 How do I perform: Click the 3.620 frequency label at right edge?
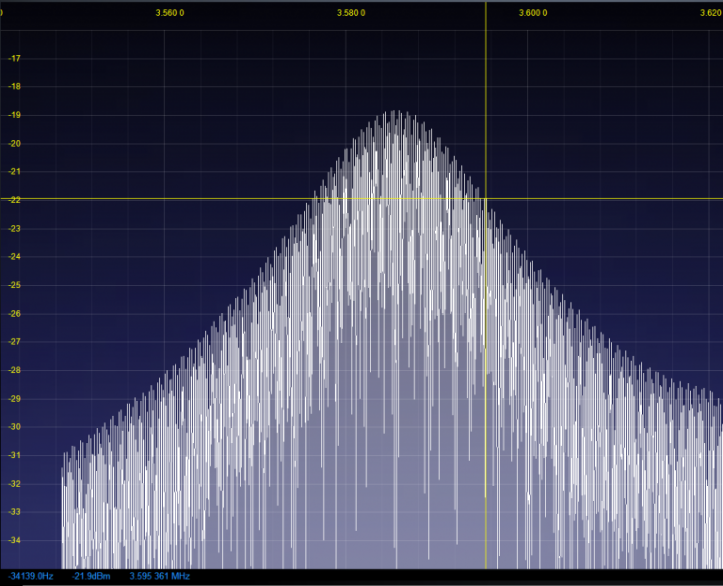711,13
